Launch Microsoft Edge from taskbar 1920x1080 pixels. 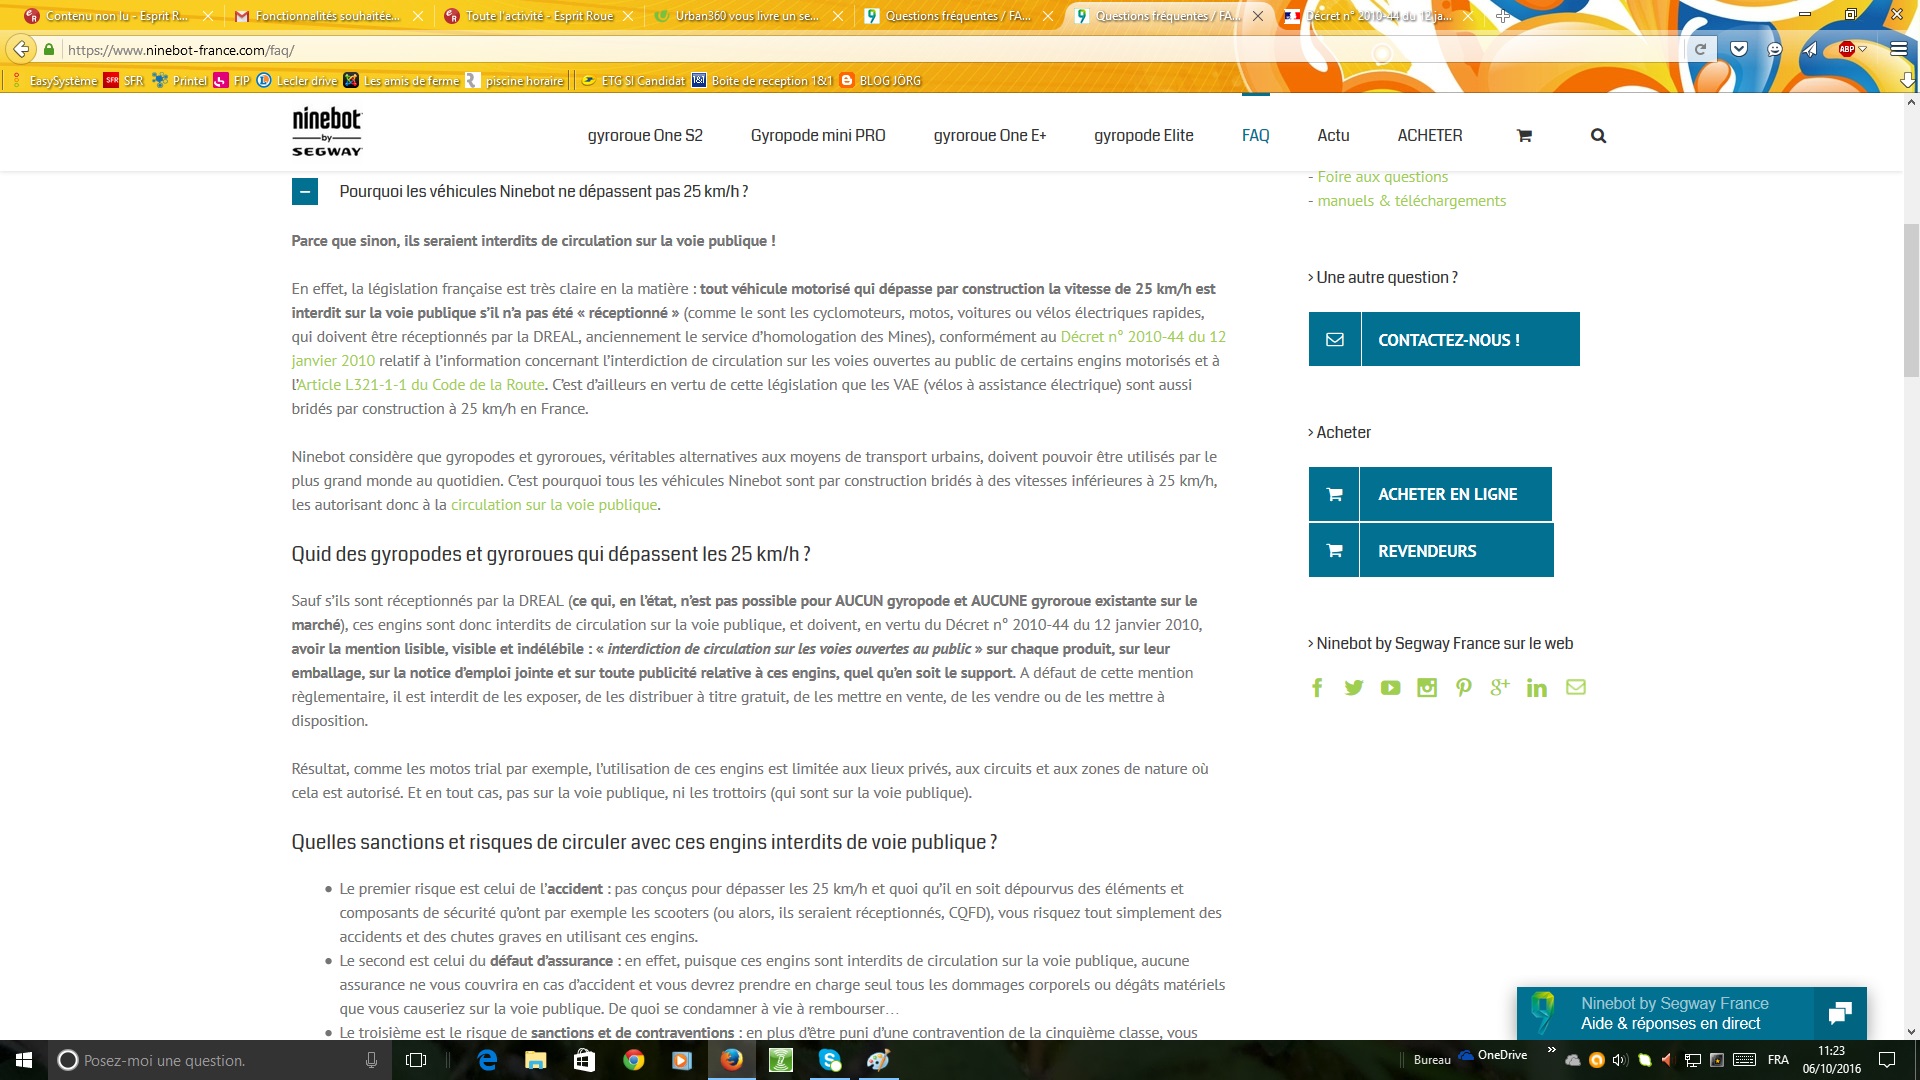coord(487,1060)
